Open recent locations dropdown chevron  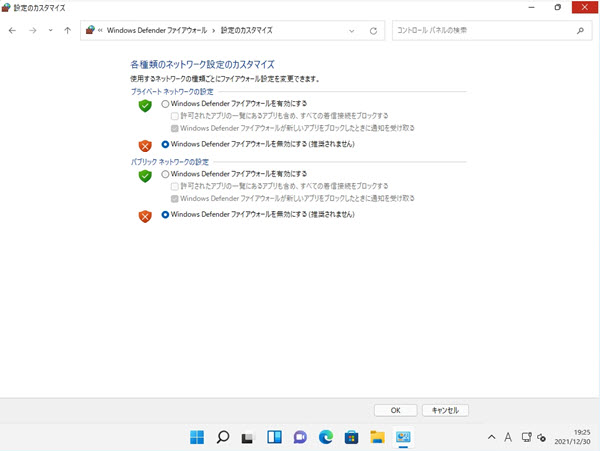pyautogui.click(x=51, y=31)
